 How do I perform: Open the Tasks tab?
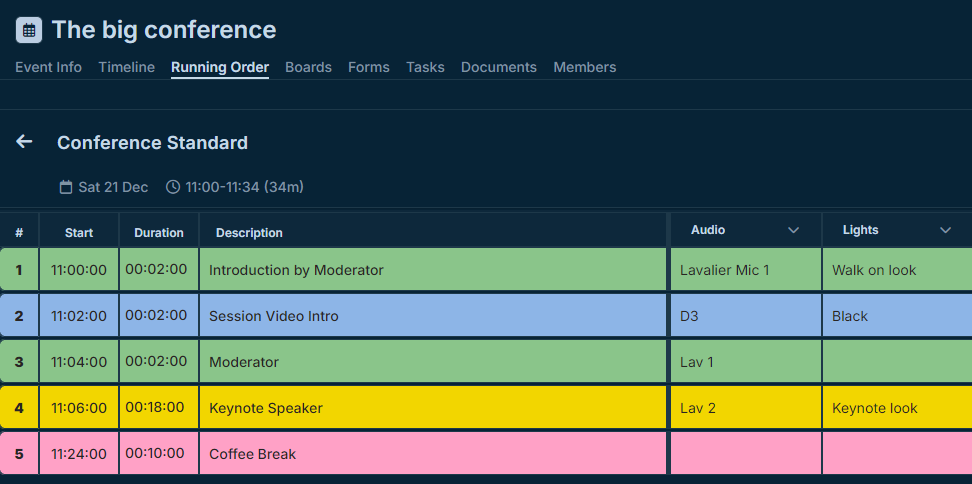425,67
